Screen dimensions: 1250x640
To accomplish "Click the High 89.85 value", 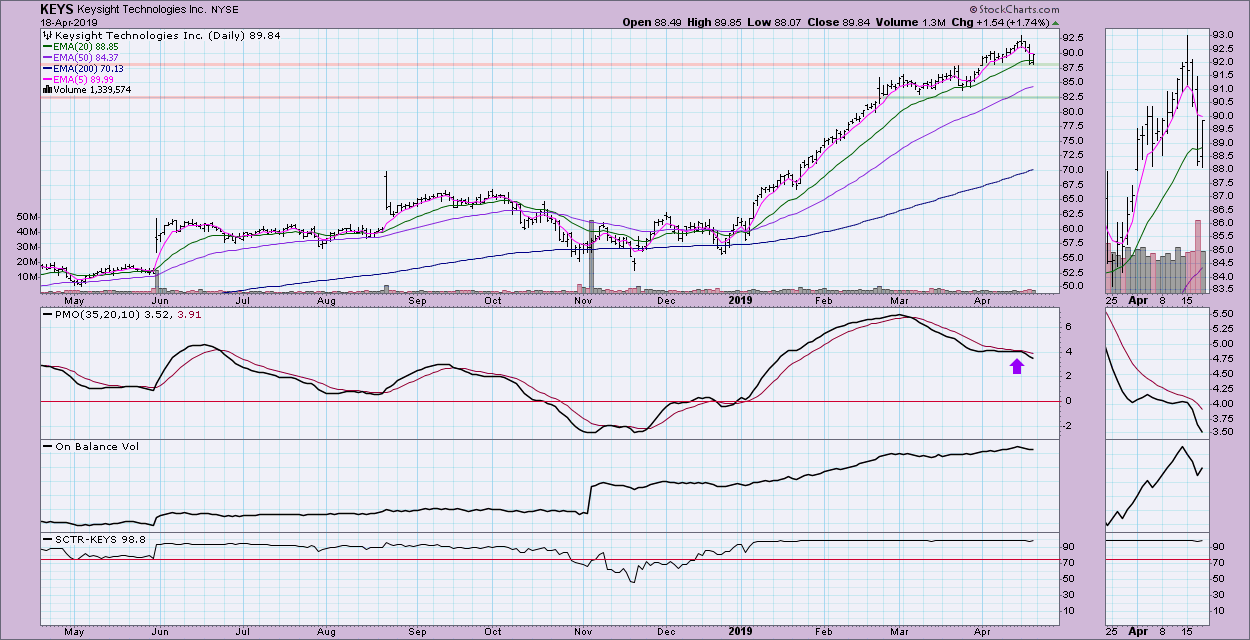I will click(x=716, y=22).
